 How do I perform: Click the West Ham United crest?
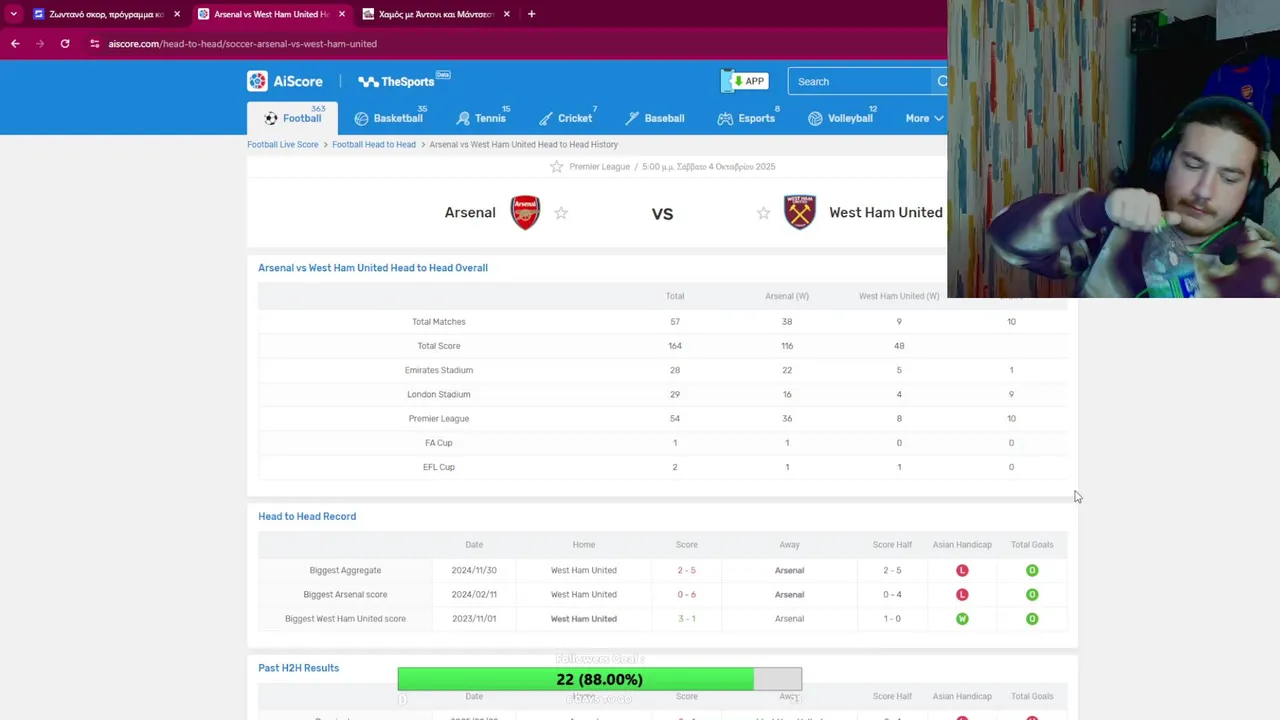[x=800, y=212]
